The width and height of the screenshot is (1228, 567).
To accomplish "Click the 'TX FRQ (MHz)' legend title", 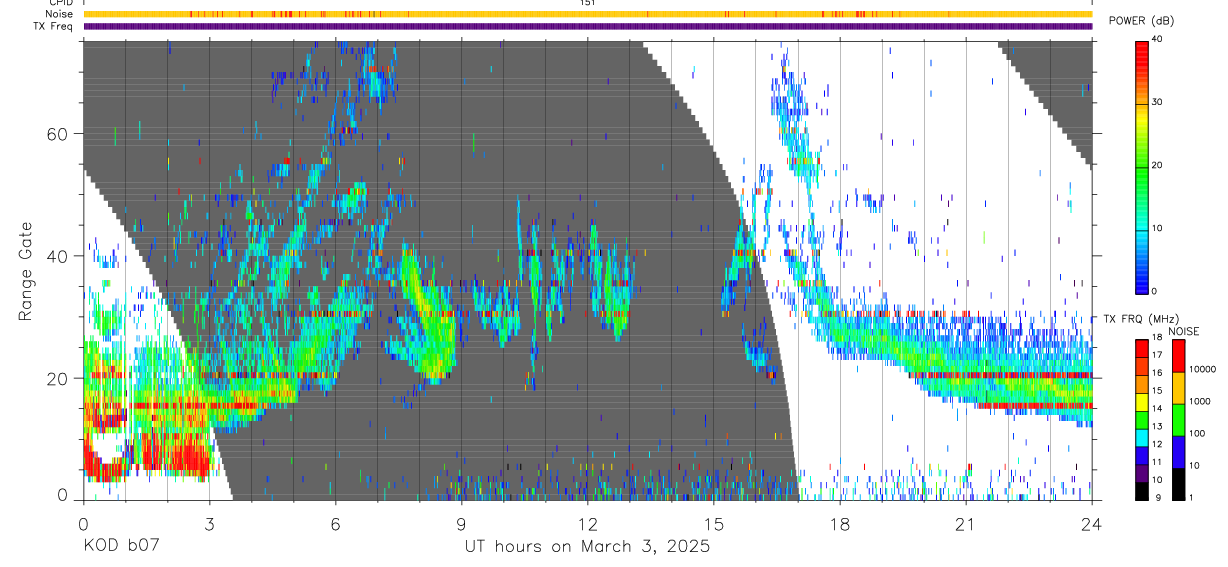I will click(1140, 319).
